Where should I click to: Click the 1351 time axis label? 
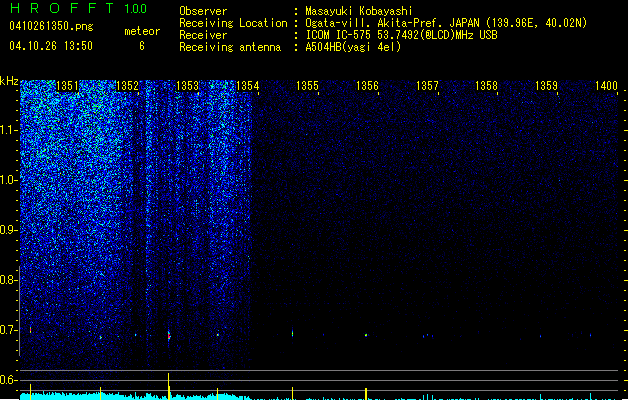coord(67,86)
